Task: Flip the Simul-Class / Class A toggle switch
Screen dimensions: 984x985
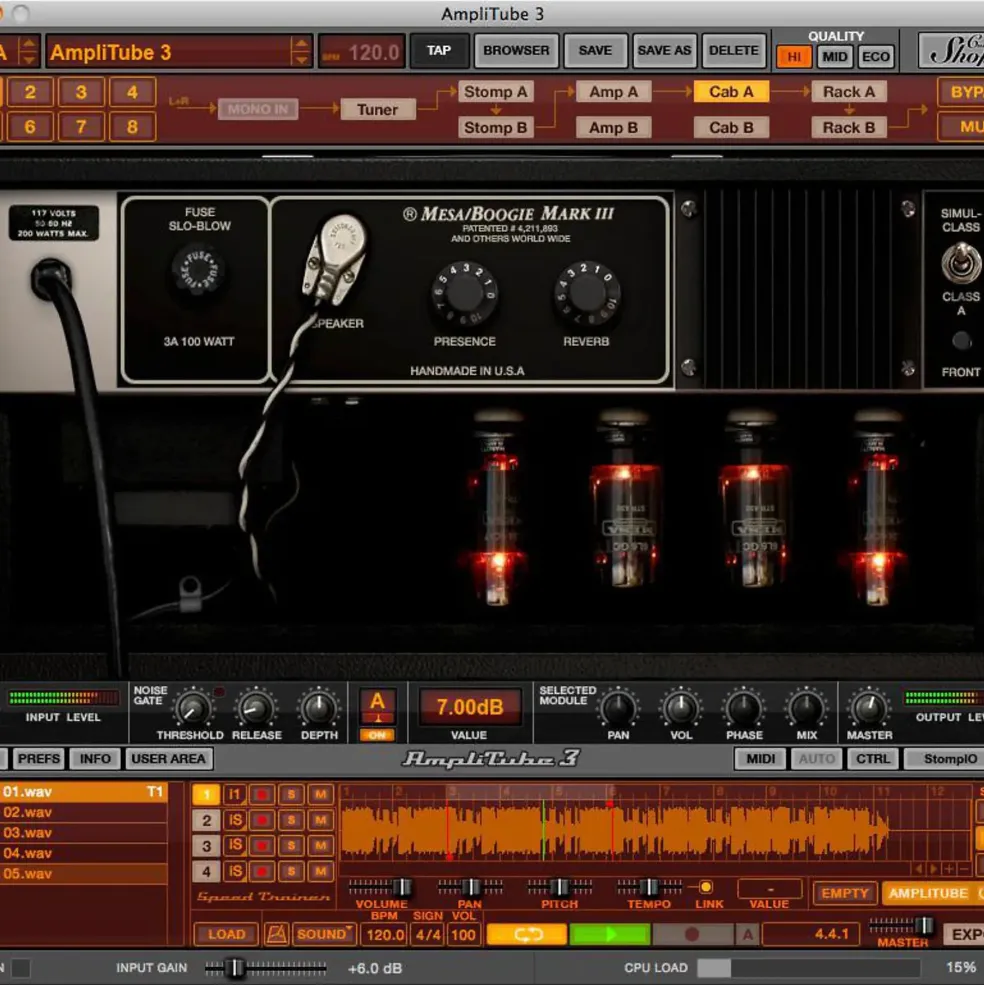Action: click(x=961, y=263)
